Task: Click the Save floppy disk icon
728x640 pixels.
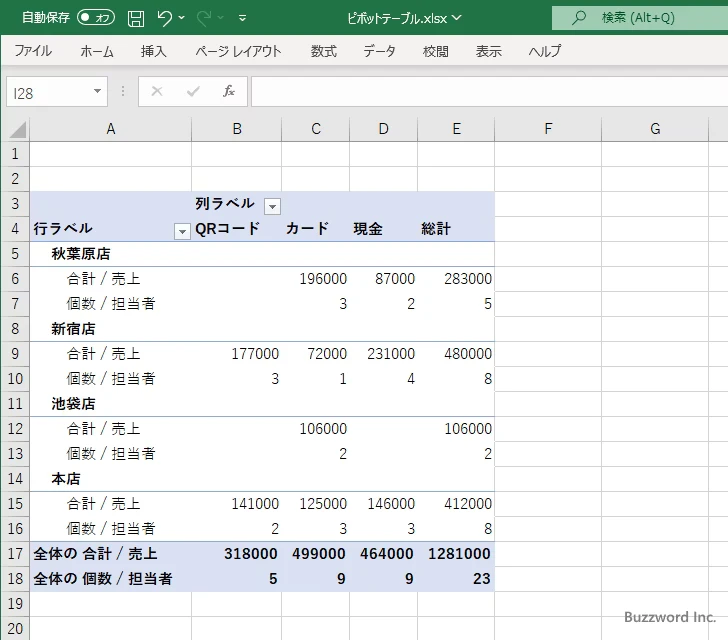Action: click(x=136, y=18)
